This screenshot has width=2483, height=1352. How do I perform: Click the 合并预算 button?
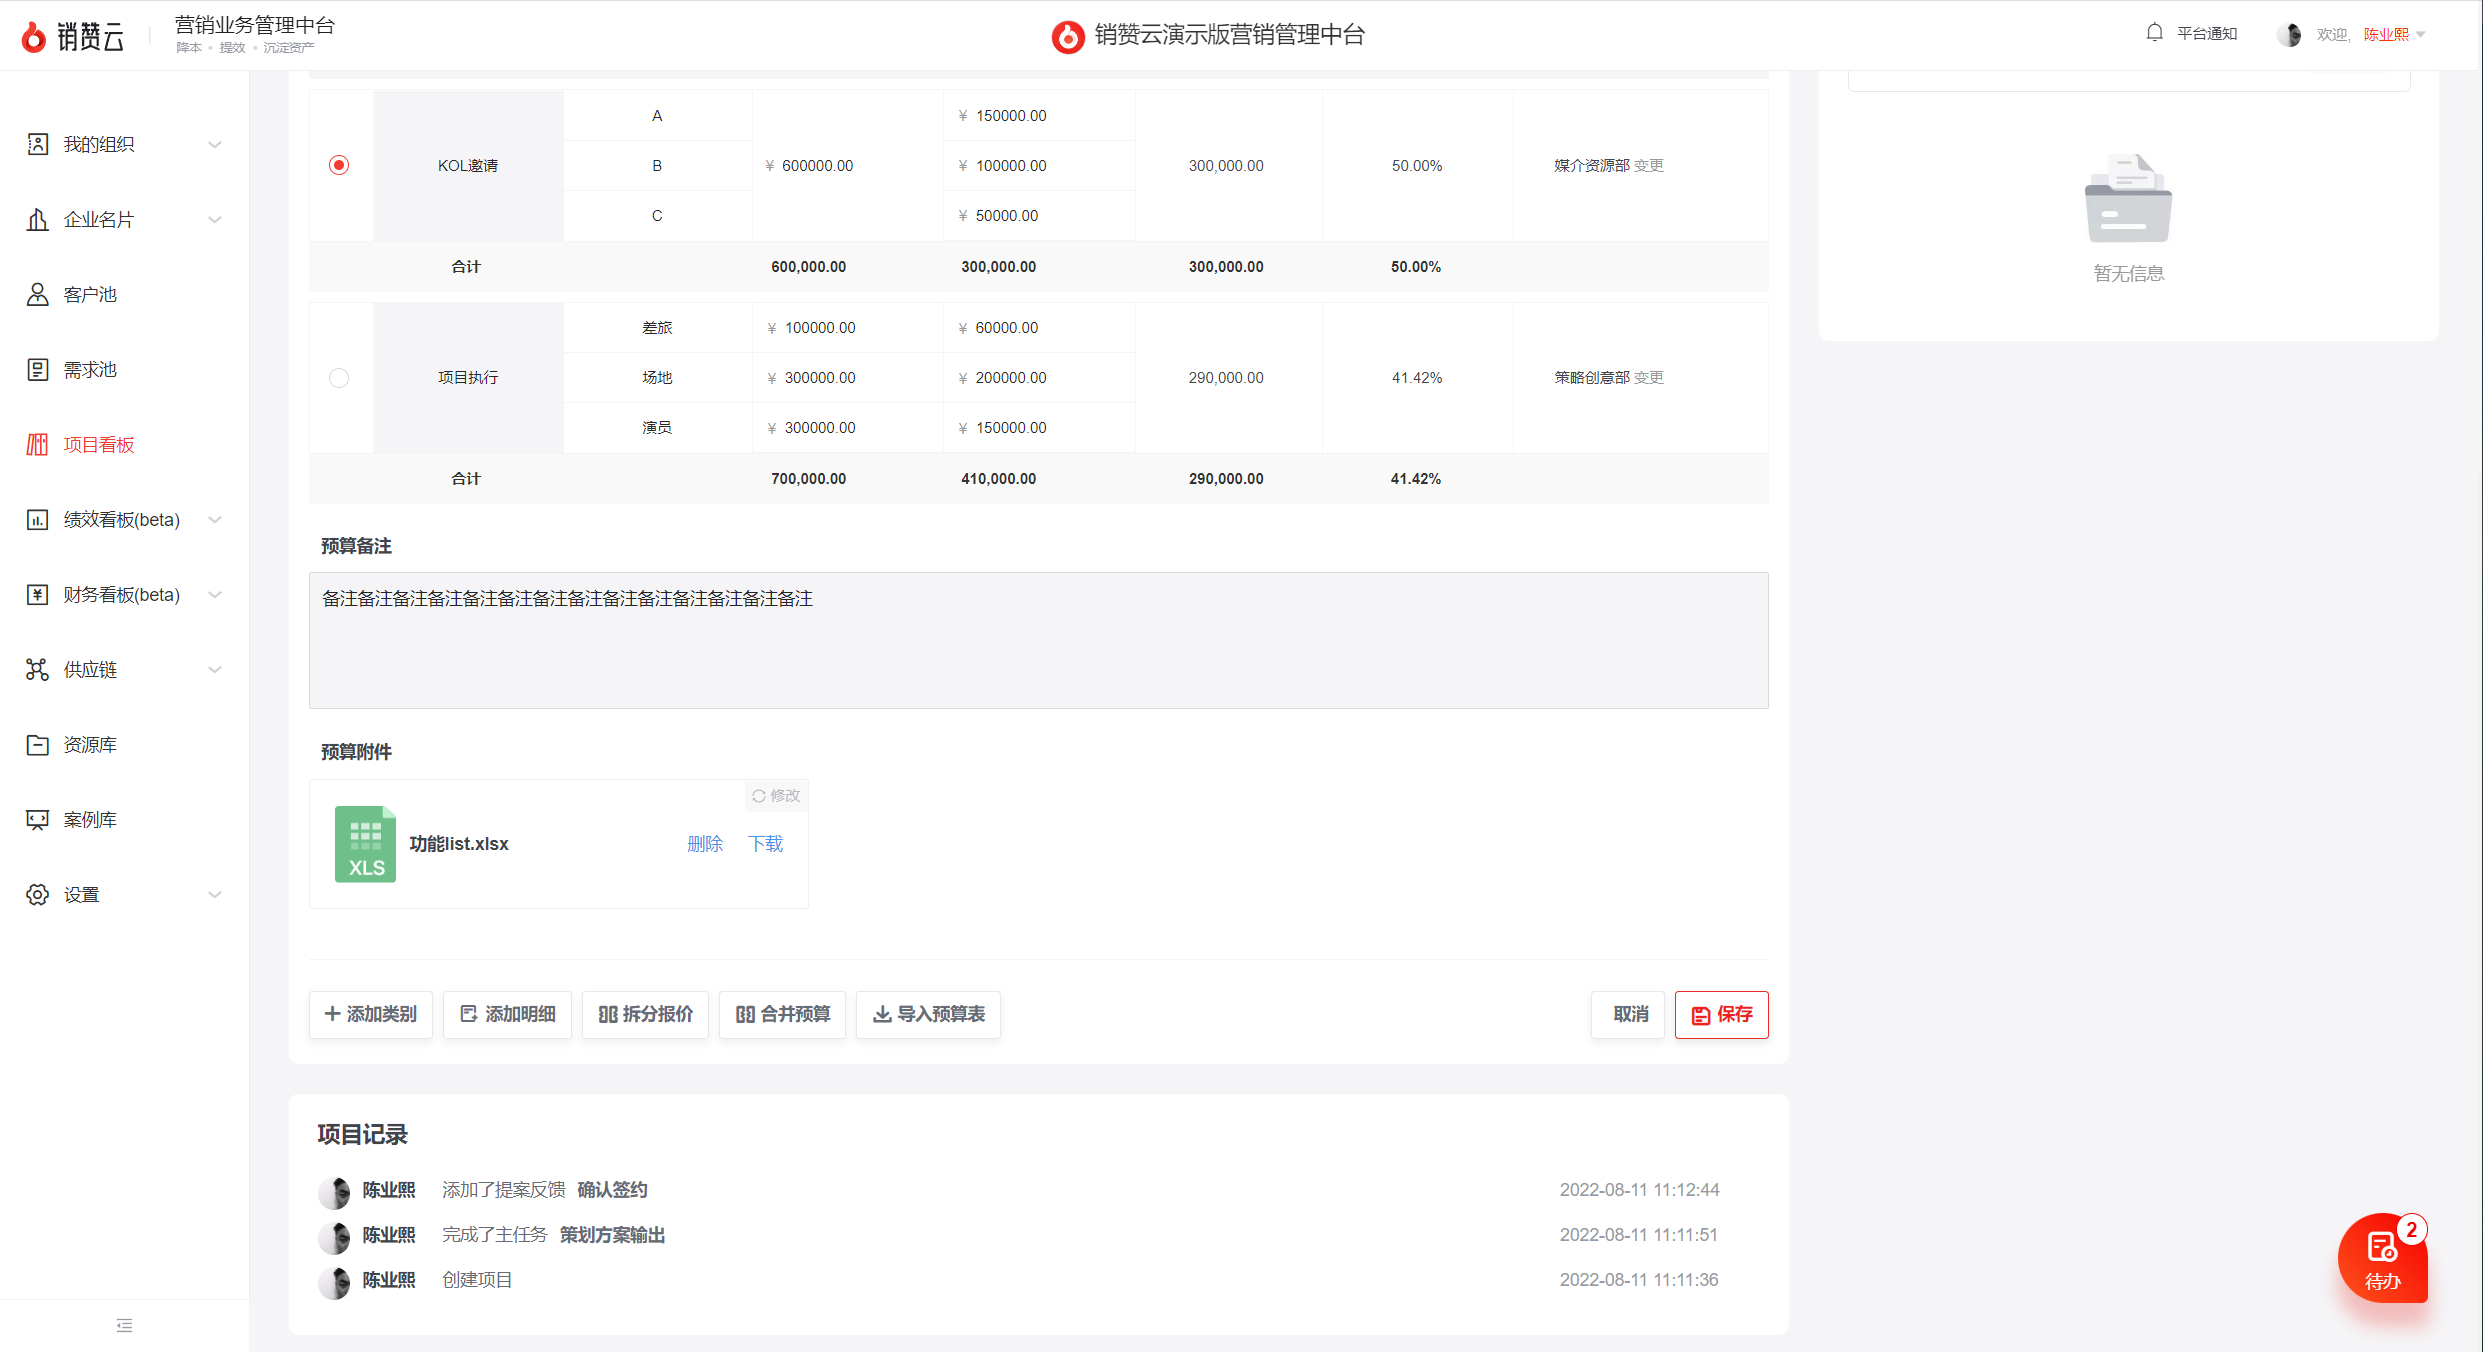click(782, 1014)
